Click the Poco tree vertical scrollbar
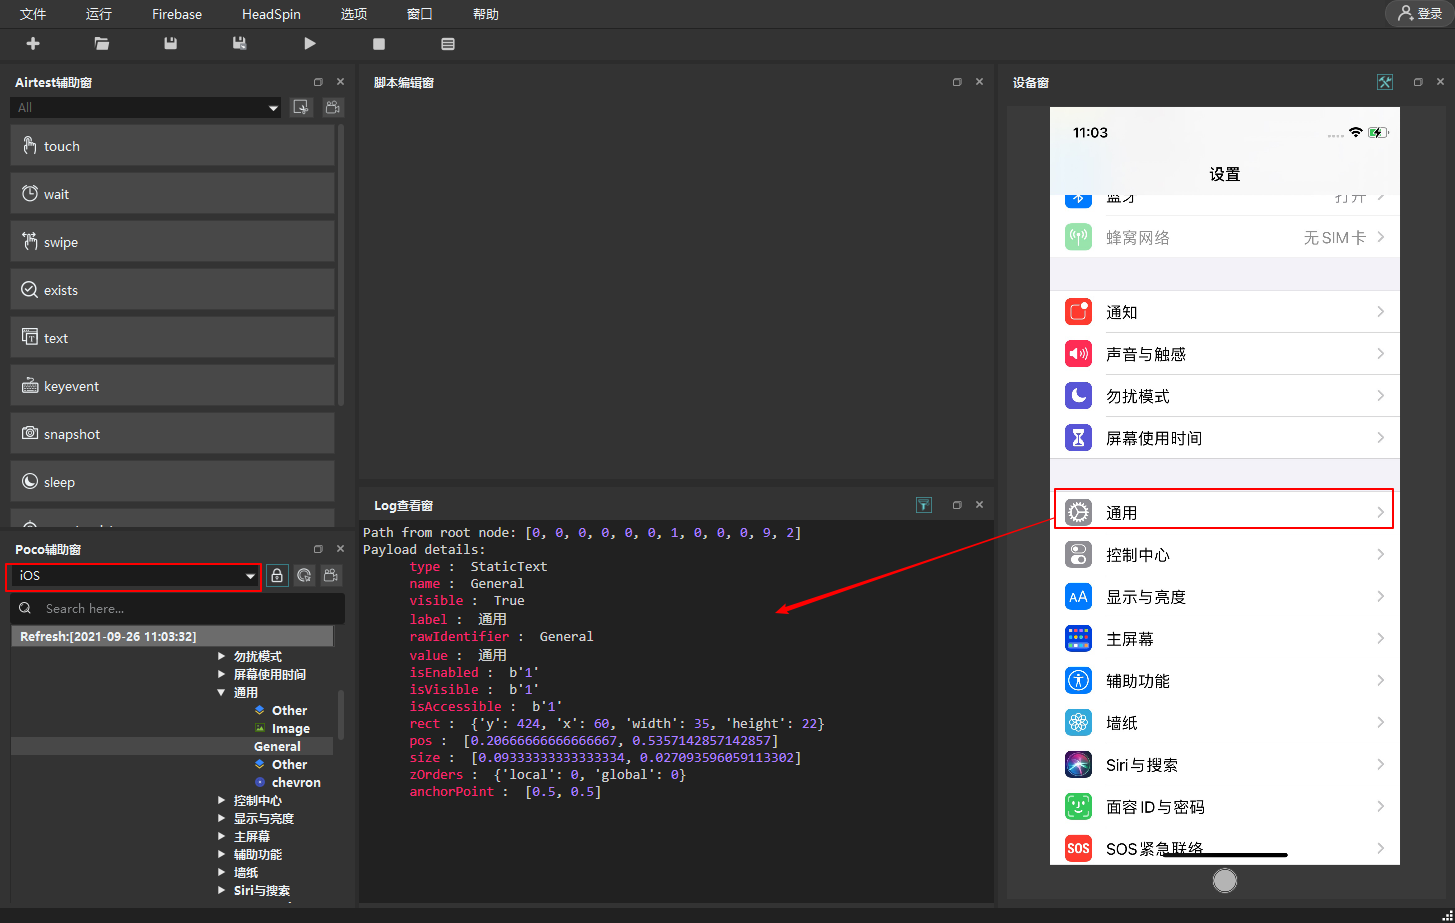 pyautogui.click(x=340, y=715)
